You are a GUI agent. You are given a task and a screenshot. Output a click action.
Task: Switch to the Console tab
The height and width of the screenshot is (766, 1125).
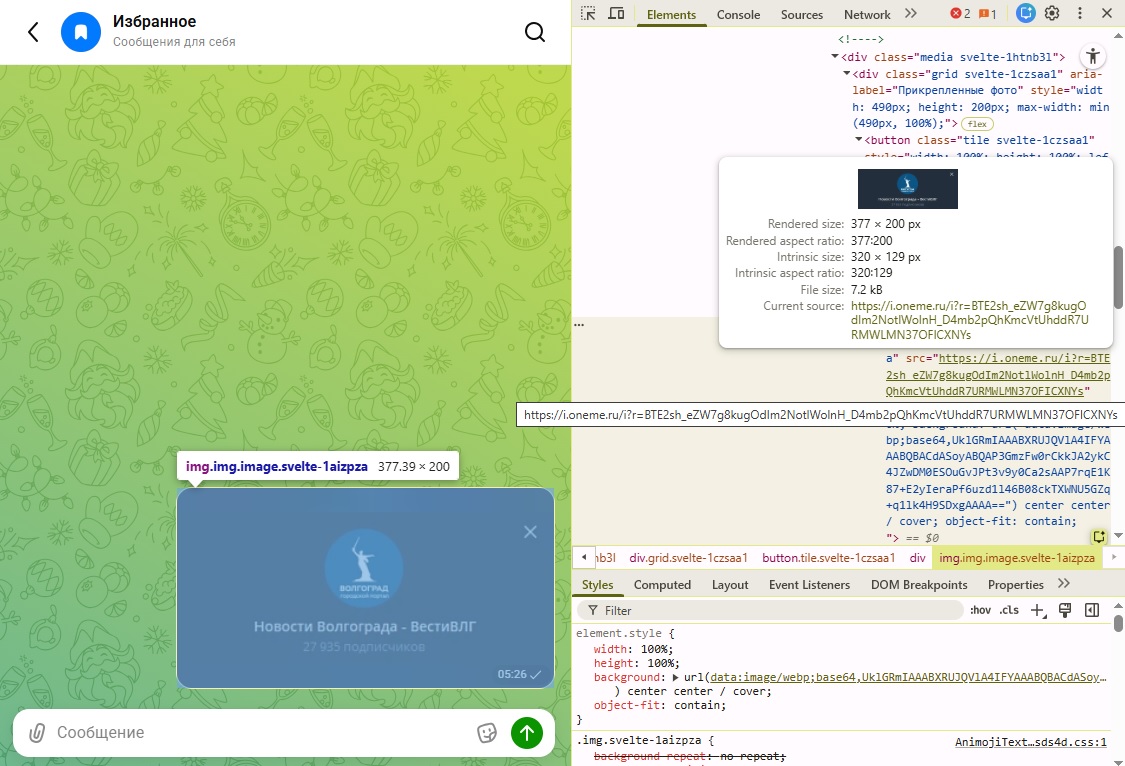click(x=738, y=15)
